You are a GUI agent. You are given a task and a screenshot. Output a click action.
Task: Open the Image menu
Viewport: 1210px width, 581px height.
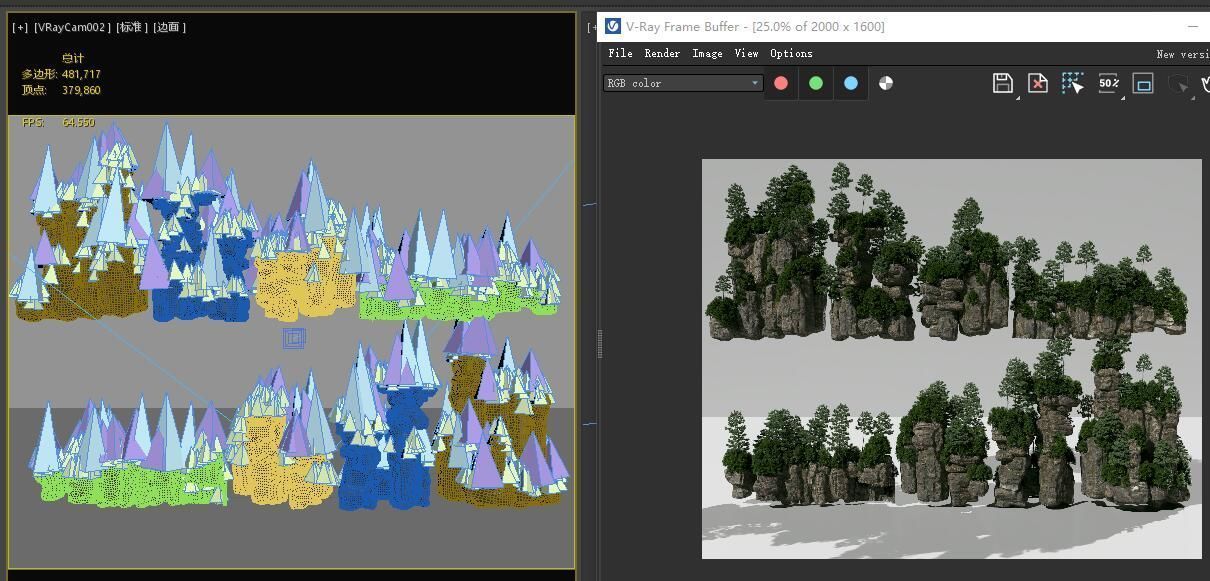707,53
